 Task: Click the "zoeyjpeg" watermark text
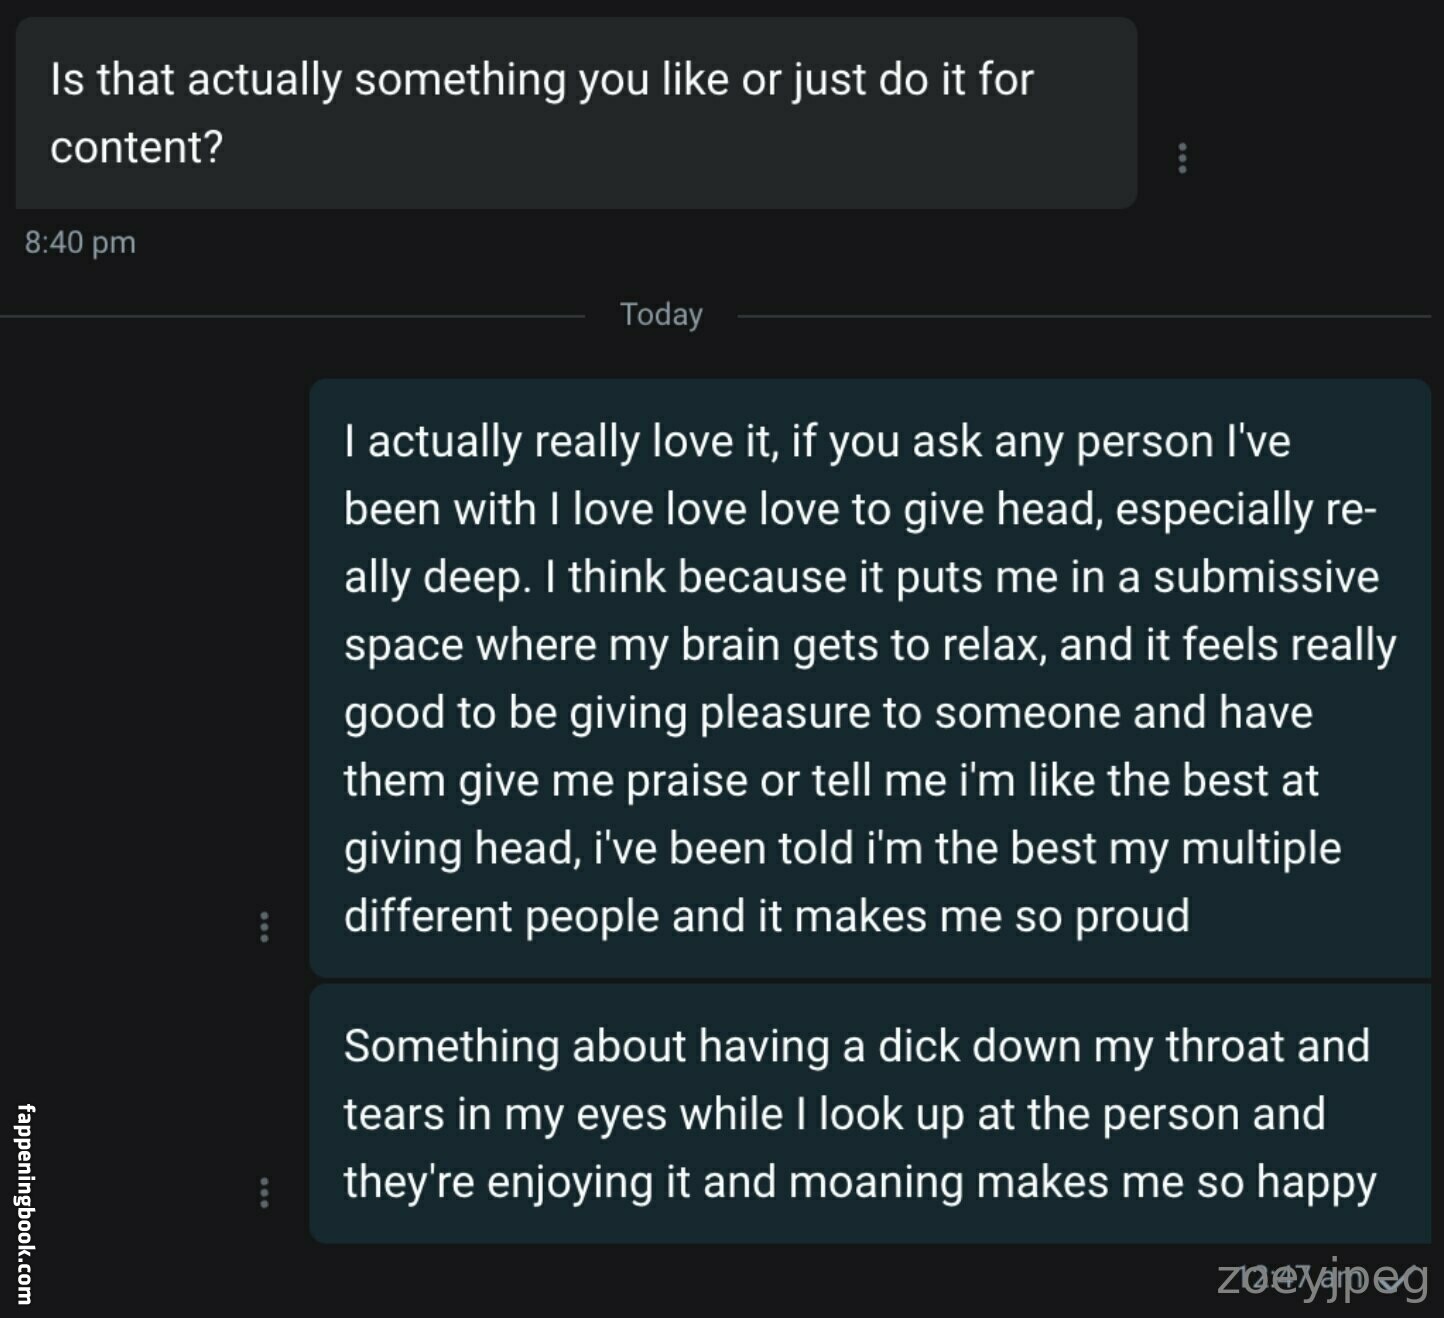pos(1321,1281)
